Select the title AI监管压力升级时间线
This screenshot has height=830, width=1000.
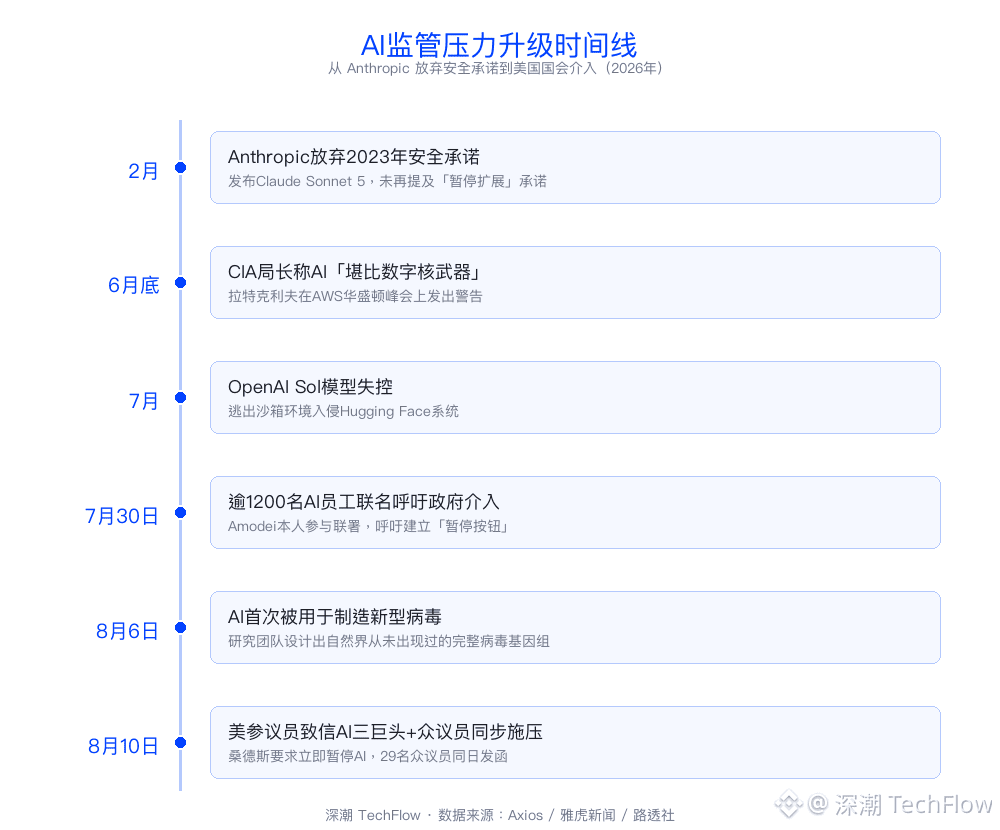click(499, 45)
